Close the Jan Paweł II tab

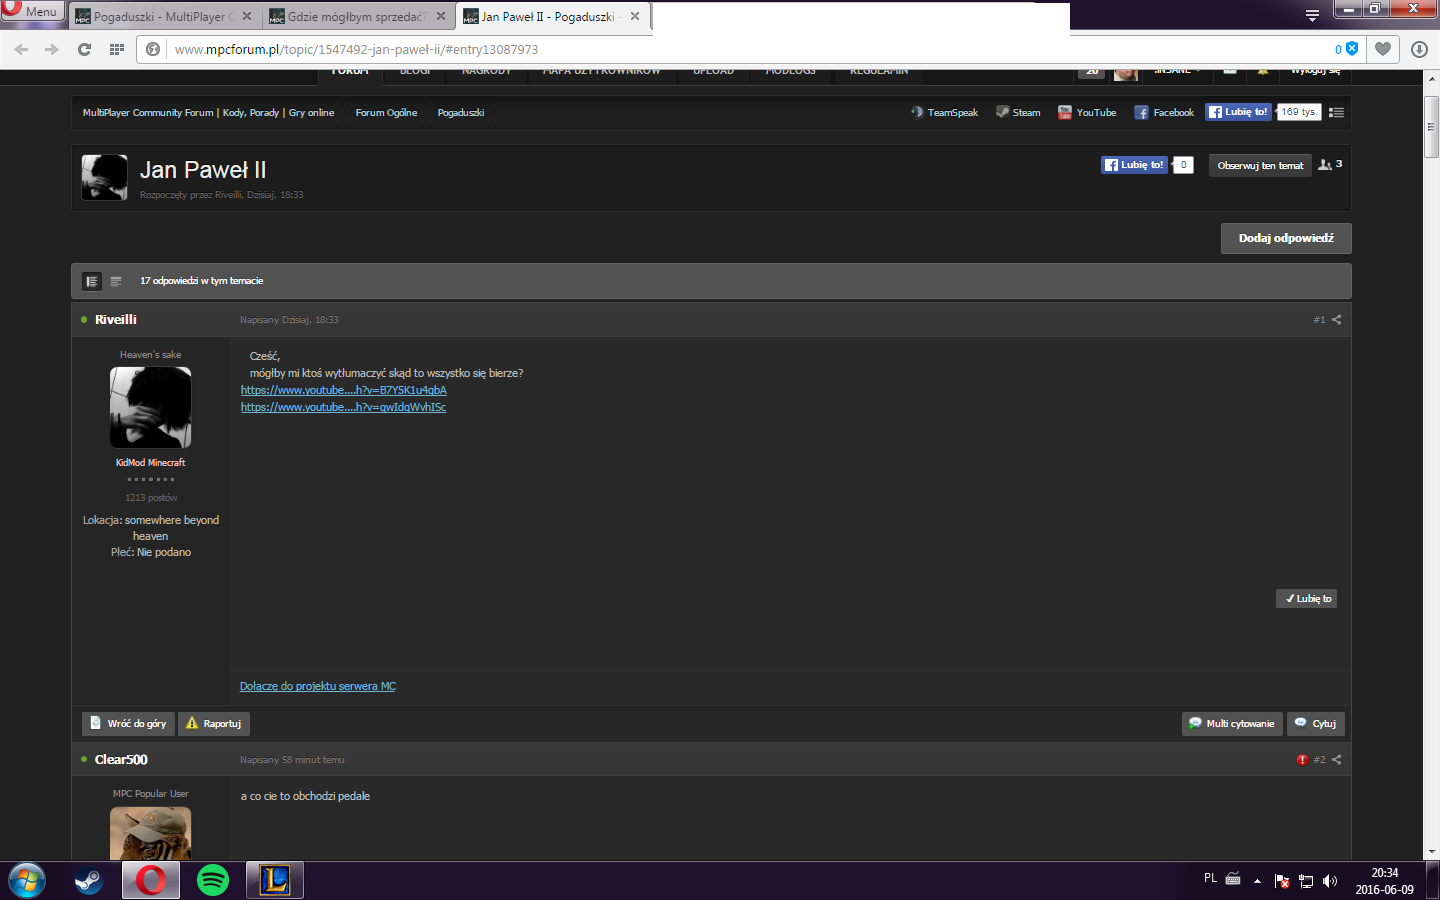(x=635, y=17)
